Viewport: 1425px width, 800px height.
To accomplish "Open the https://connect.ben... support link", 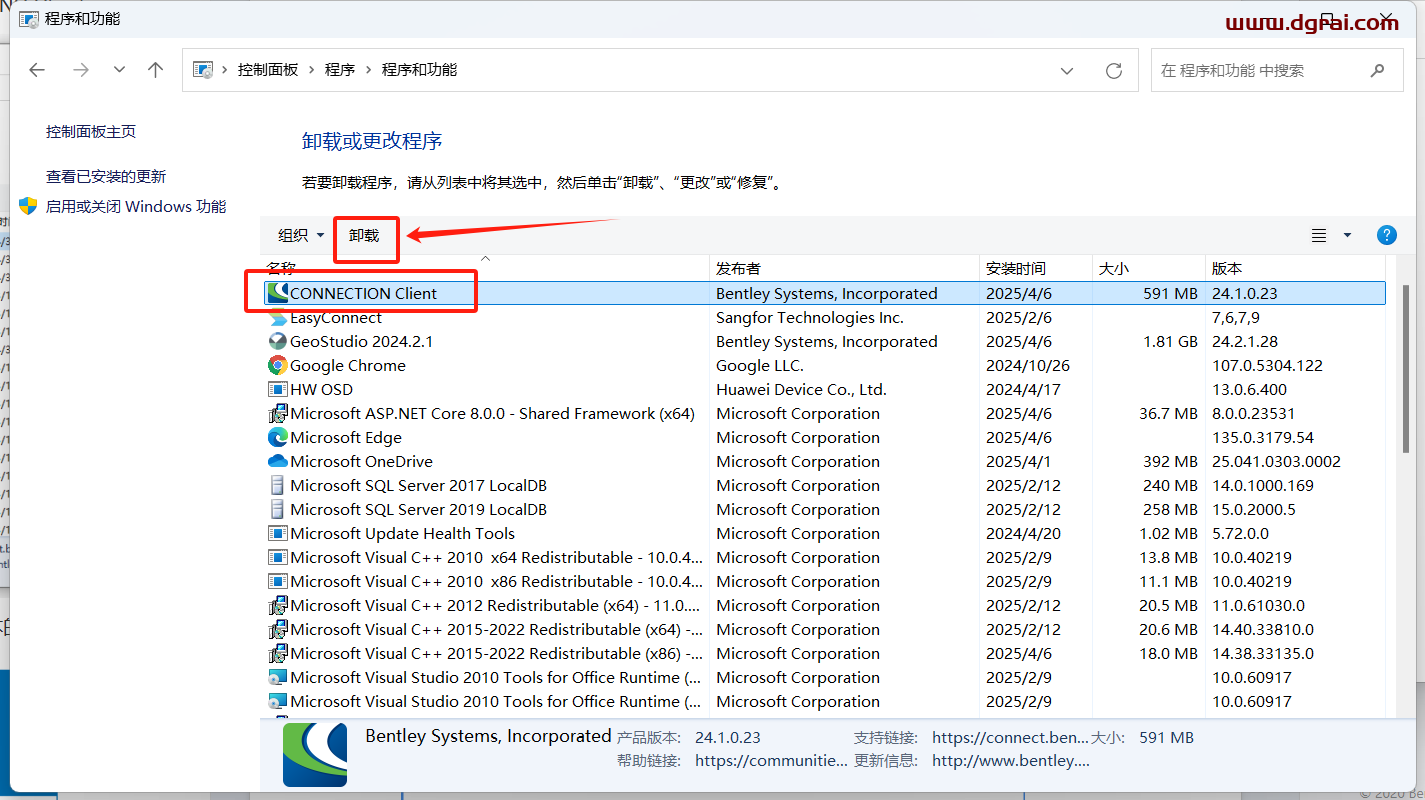I will pyautogui.click(x=1010, y=737).
